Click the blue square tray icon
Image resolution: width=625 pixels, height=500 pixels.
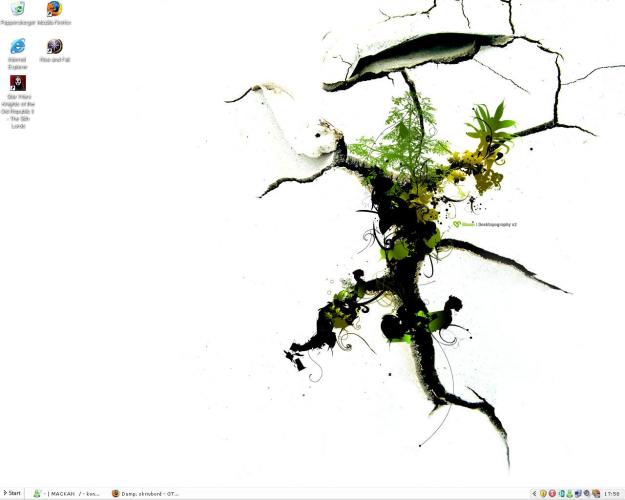561,493
